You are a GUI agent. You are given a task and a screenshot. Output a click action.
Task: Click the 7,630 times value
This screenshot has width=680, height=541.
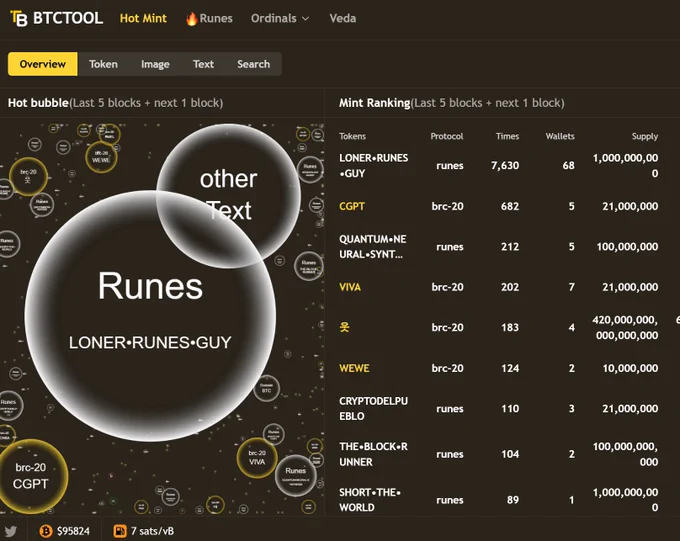coord(505,165)
